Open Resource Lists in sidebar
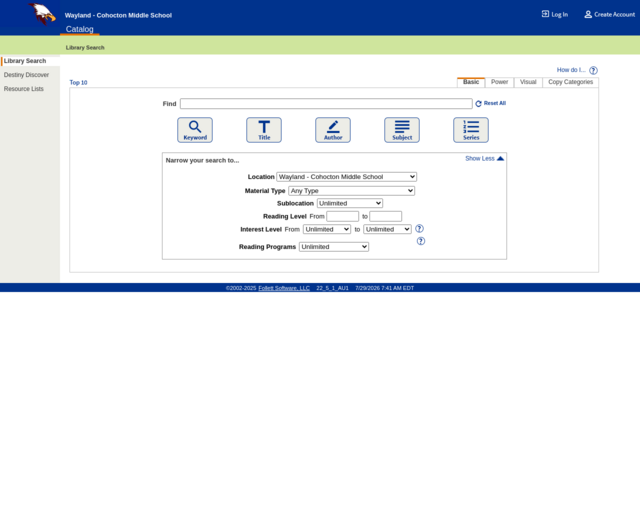This screenshot has height=512, width=640. 24,89
